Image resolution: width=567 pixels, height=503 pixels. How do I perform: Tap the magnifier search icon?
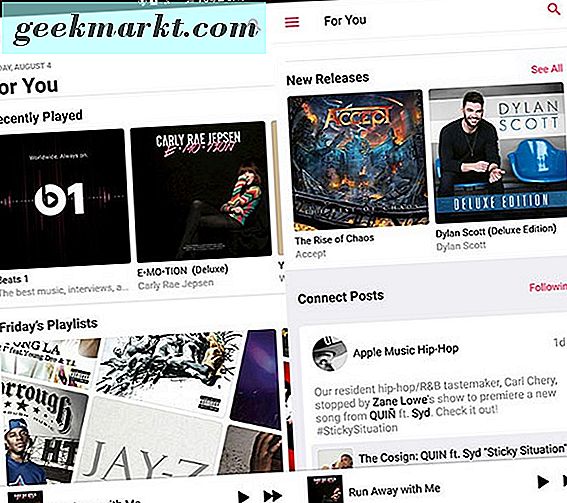coord(554,8)
